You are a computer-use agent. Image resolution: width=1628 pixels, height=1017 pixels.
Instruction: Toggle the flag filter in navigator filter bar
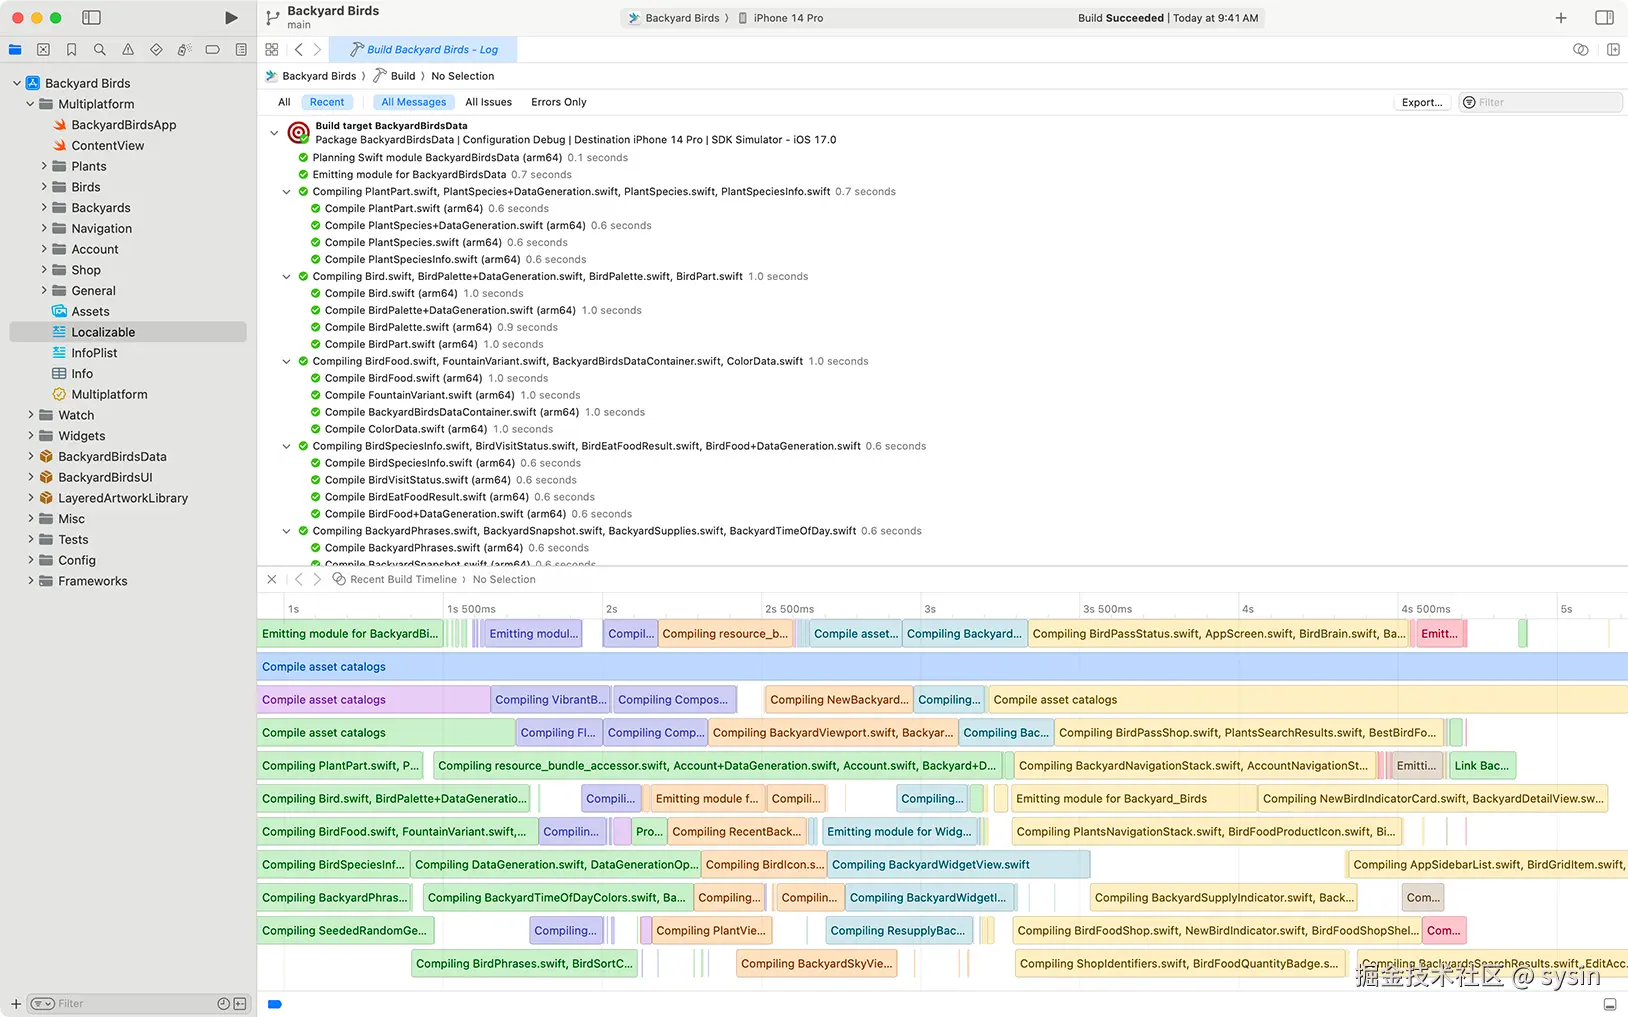pyautogui.click(x=43, y=1003)
